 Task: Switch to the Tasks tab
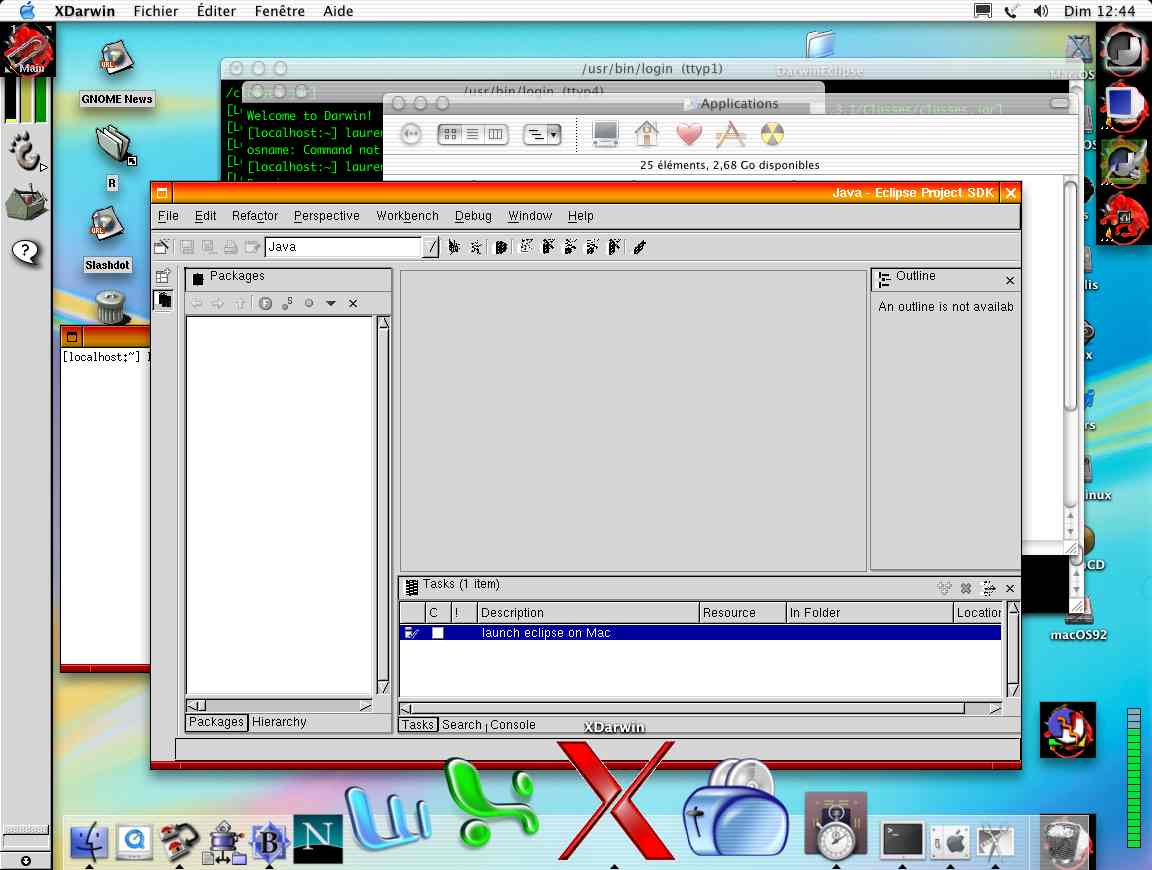coord(418,725)
